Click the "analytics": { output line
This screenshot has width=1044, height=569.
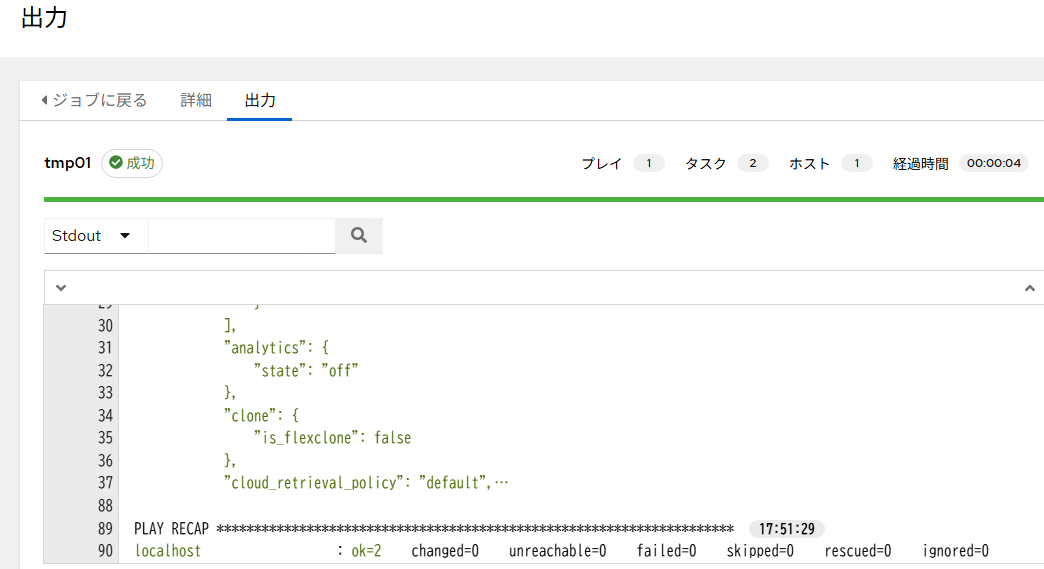[x=276, y=347]
